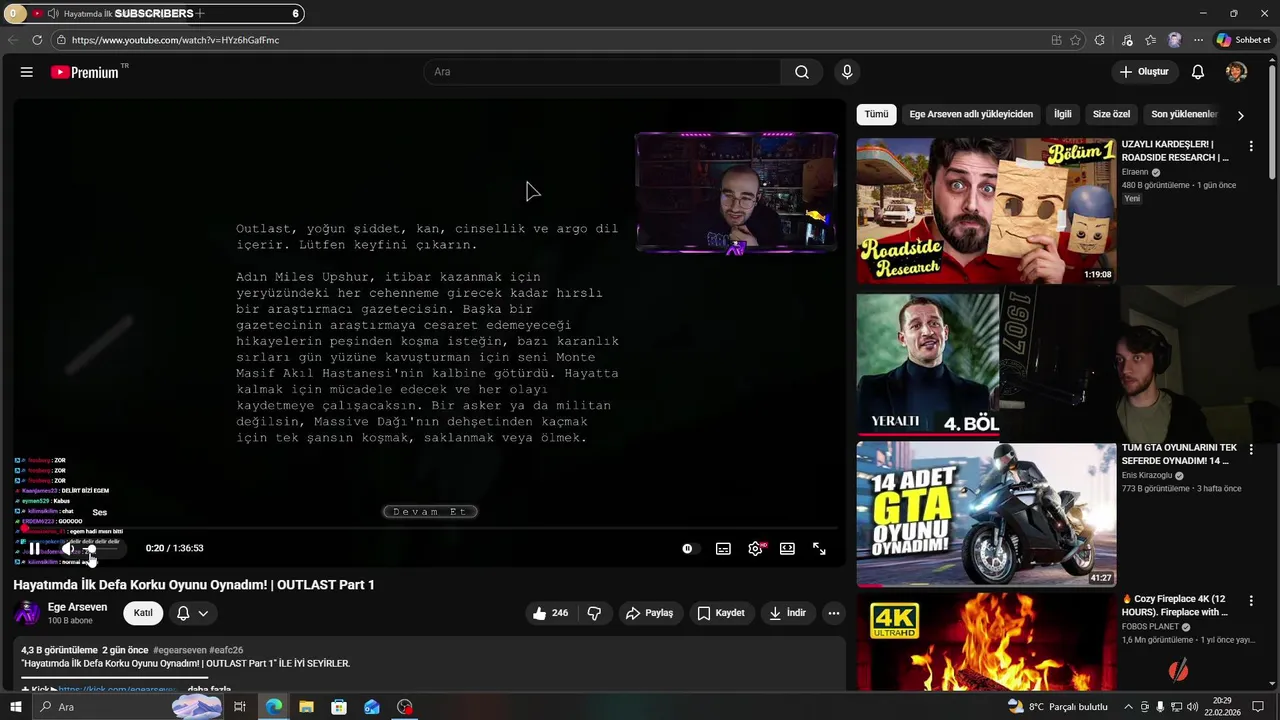Save video to playlist with Kaydet
The width and height of the screenshot is (1280, 720).
click(721, 613)
